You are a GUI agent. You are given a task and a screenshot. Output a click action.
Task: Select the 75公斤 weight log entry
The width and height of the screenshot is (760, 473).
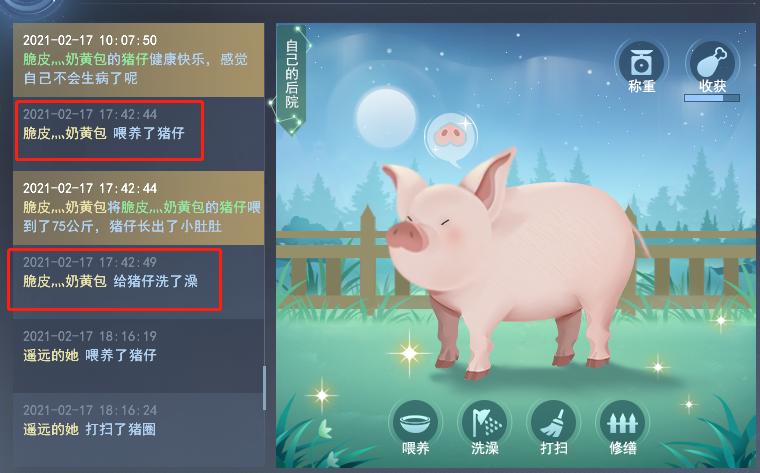(x=139, y=208)
